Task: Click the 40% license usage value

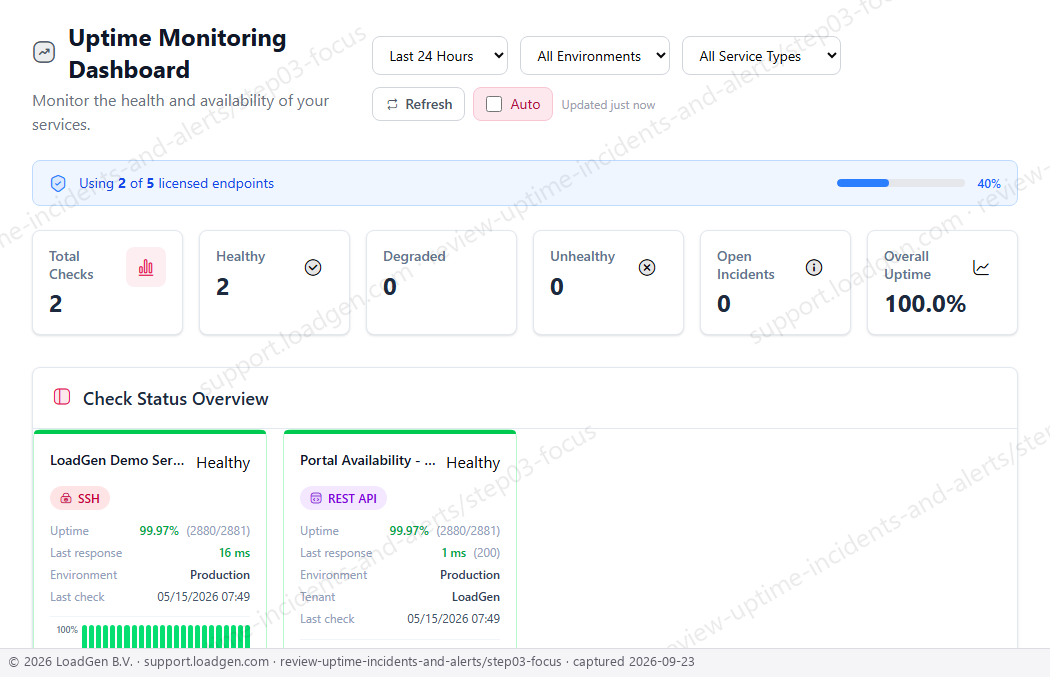Action: 989,183
